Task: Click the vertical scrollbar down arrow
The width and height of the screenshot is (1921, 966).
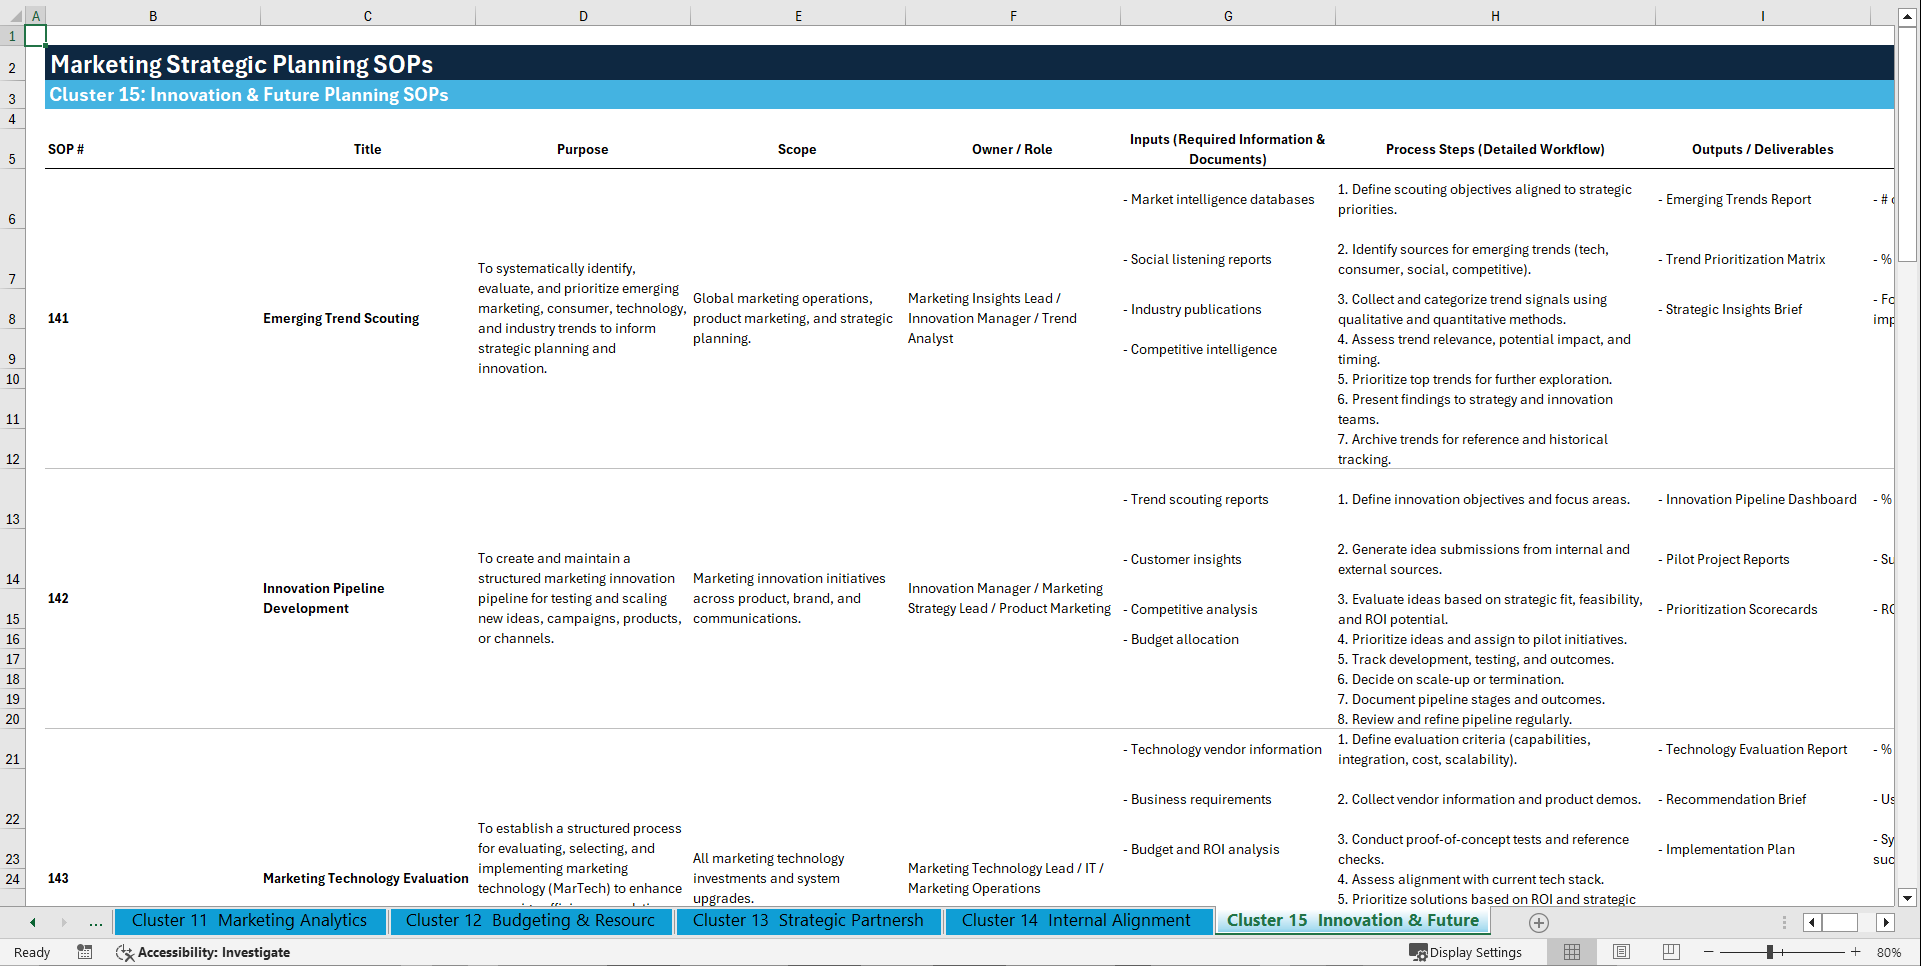Action: tap(1908, 897)
